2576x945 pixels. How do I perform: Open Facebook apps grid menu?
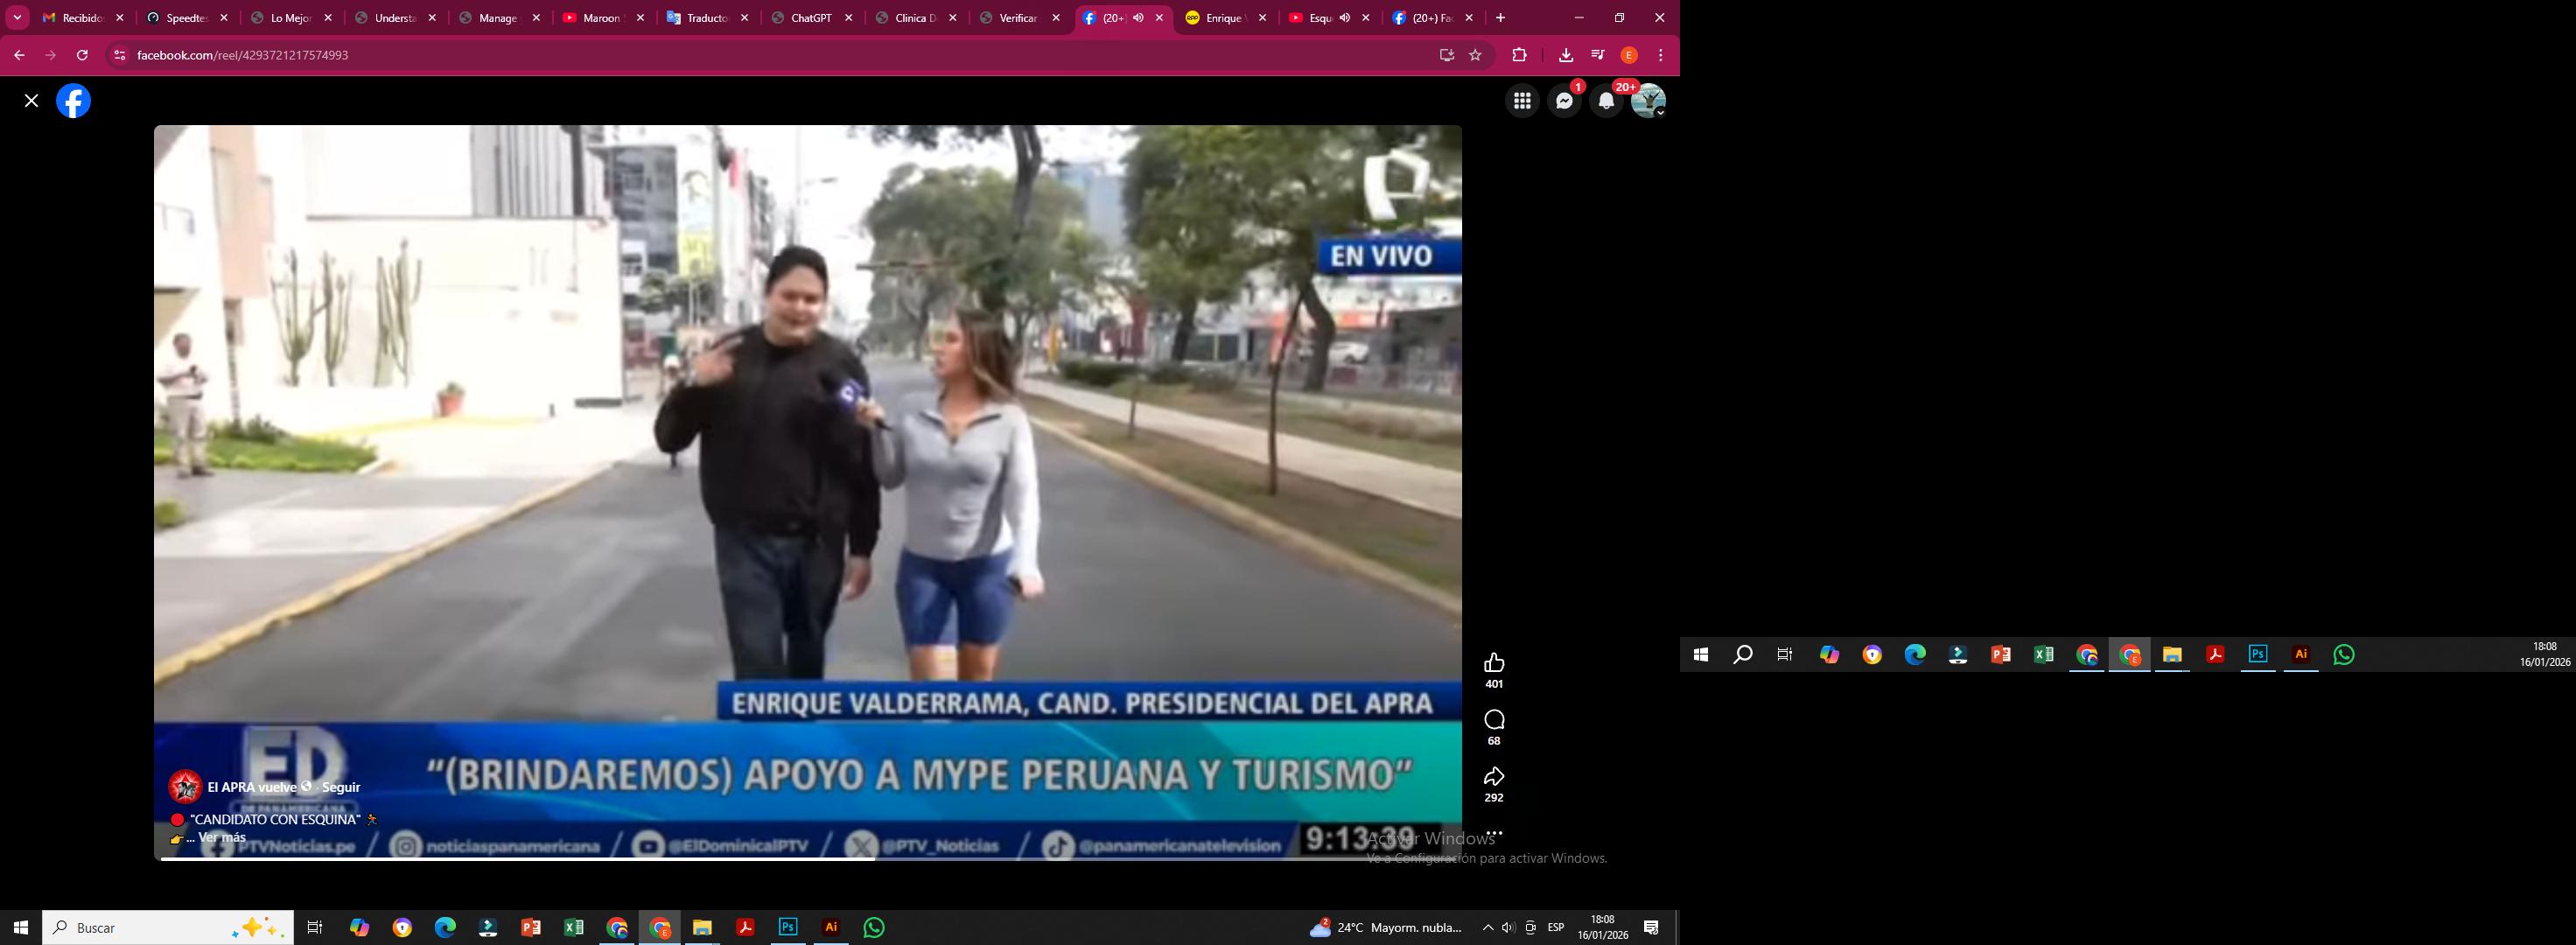[1522, 101]
